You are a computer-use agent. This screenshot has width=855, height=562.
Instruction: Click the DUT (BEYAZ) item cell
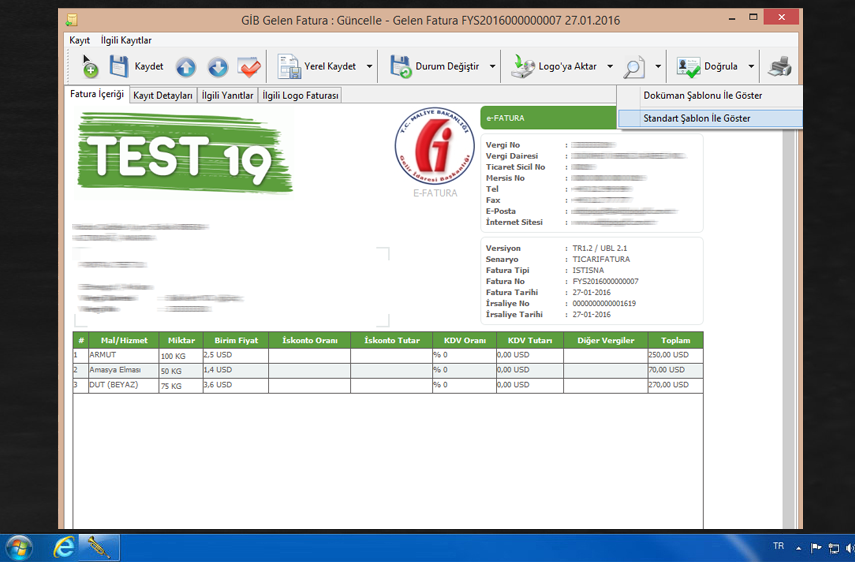click(x=123, y=385)
